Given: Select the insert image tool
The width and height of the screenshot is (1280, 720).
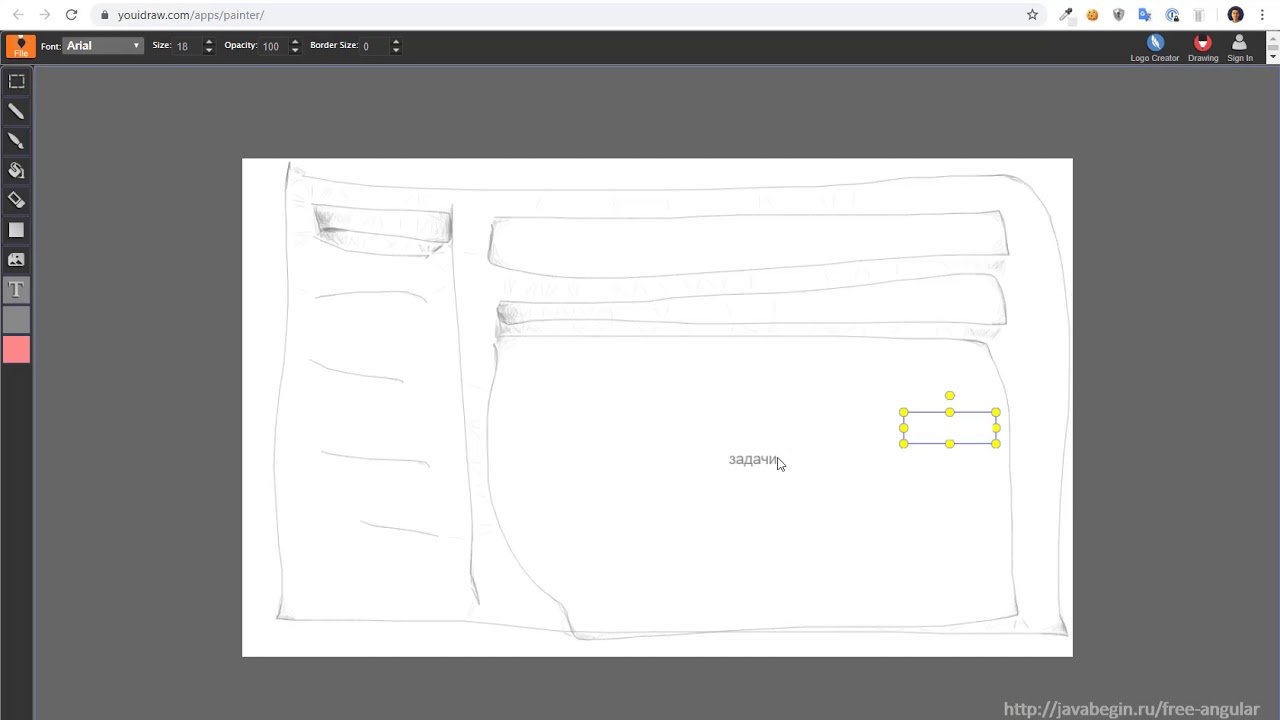Looking at the screenshot, I should (x=16, y=260).
